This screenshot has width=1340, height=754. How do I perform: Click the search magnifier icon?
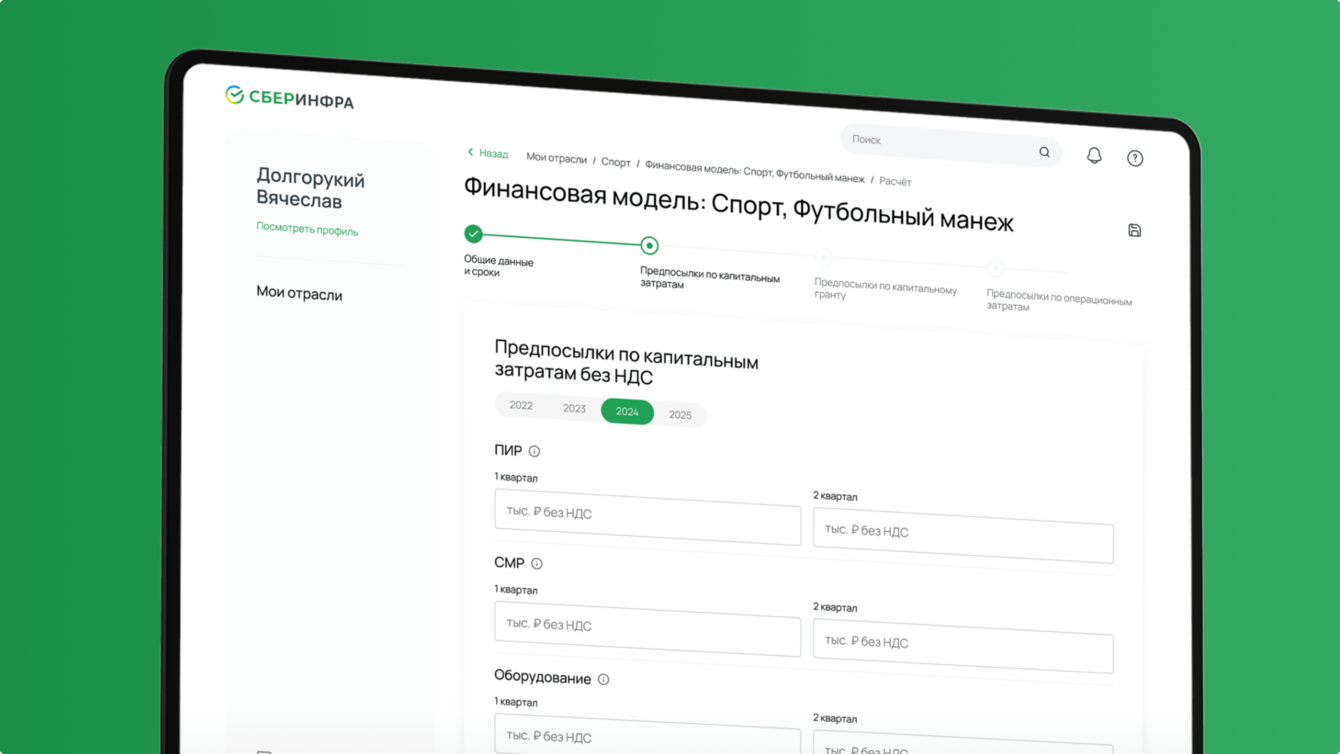(1043, 151)
